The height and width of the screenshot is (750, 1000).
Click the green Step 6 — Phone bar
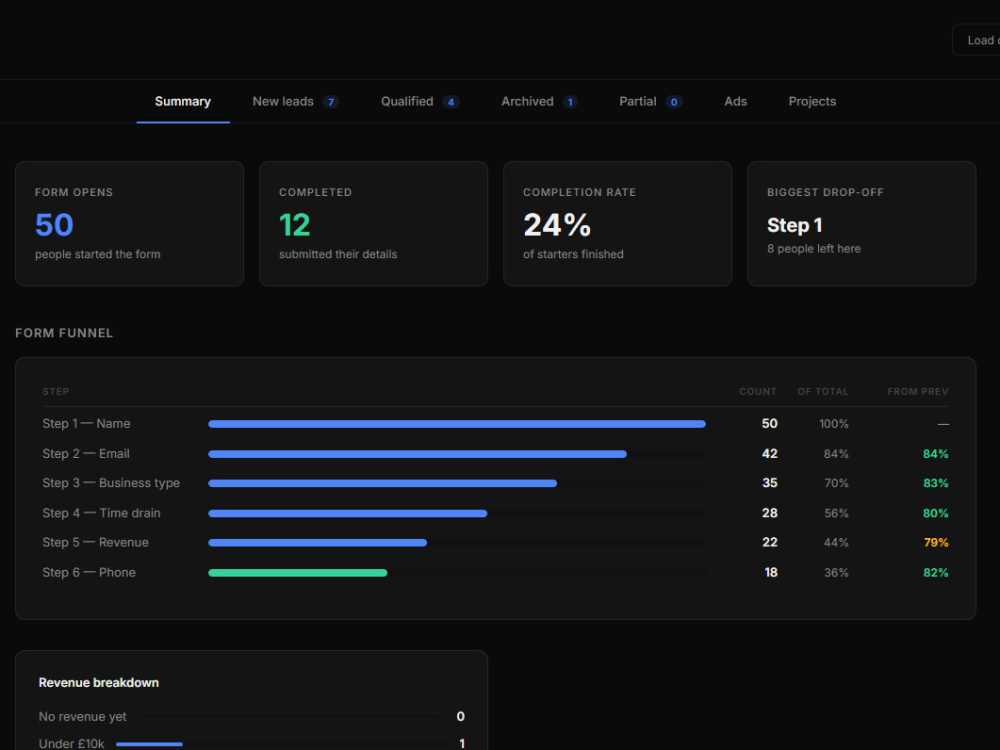[x=298, y=573]
